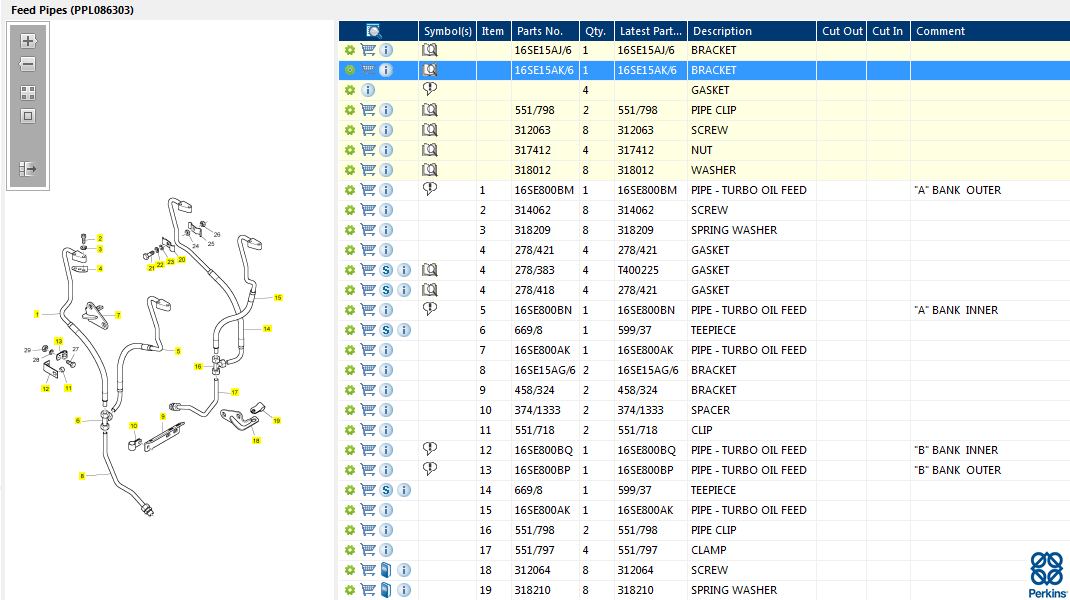
Task: Select callout 17 on the diagram
Action: click(x=234, y=392)
